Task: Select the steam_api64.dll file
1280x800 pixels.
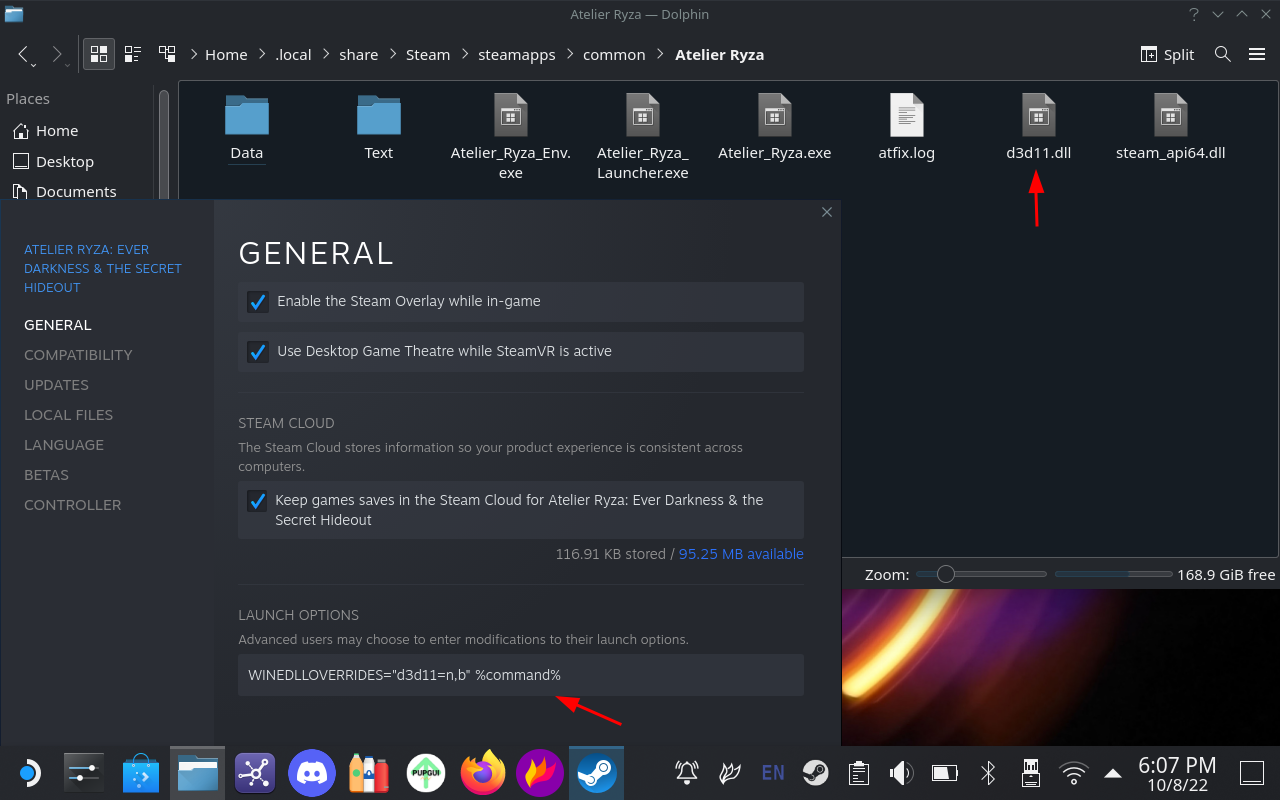Action: pyautogui.click(x=1171, y=127)
